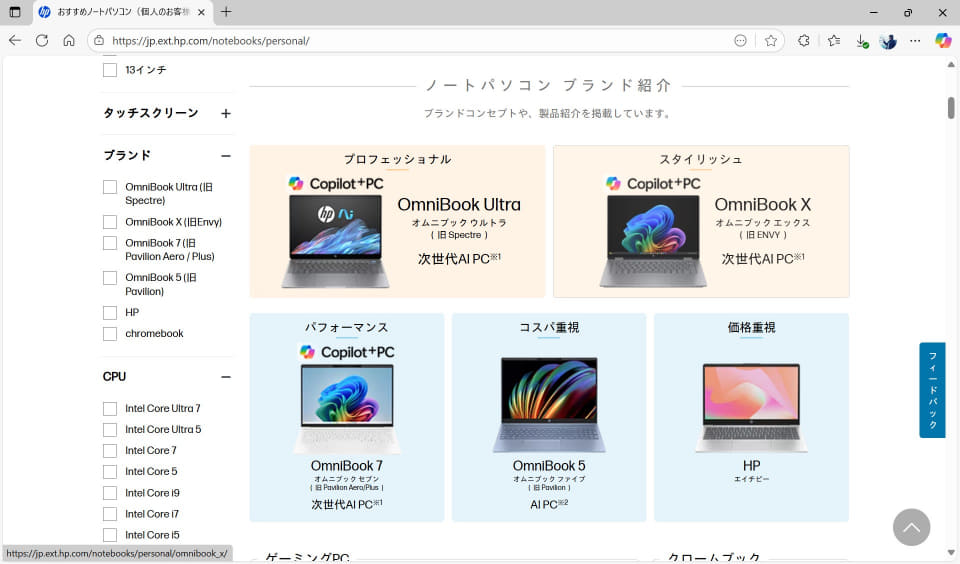Open the HP laptop image in 価格重視 card
The width and height of the screenshot is (960, 564).
point(751,408)
